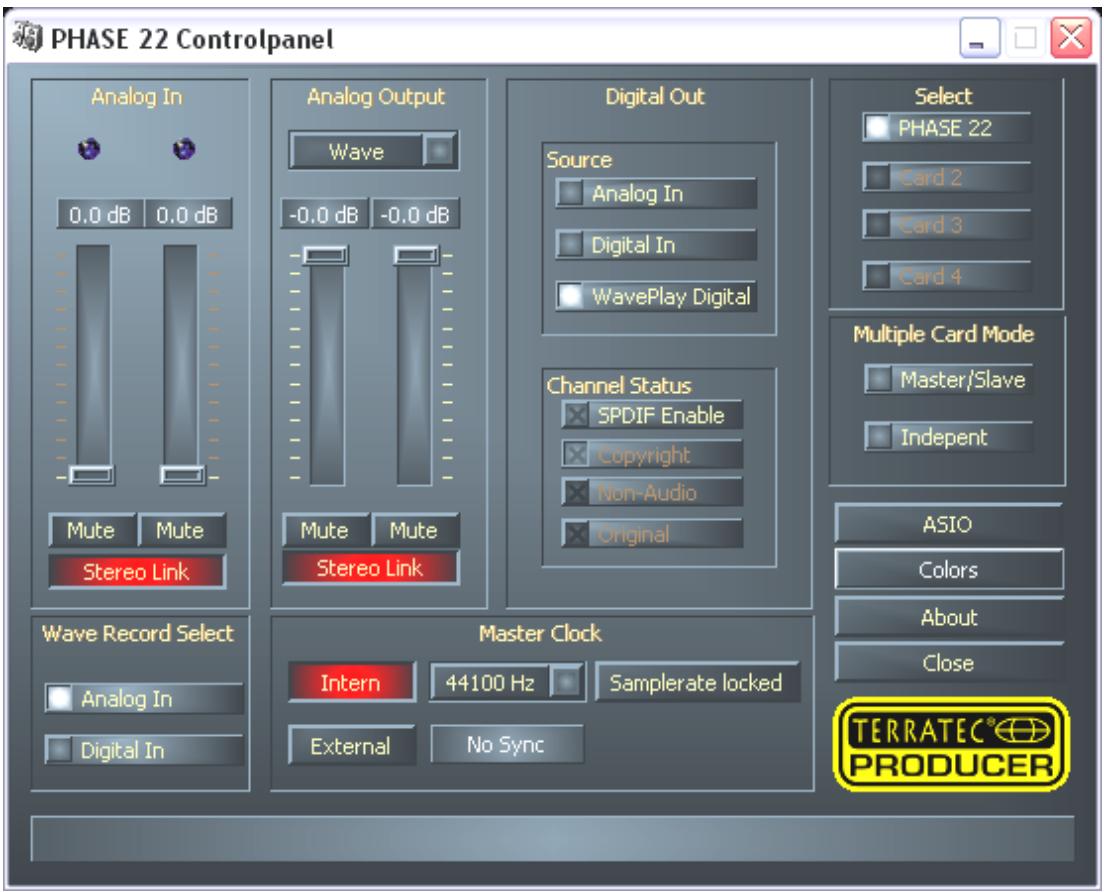This screenshot has width=1104, height=892.
Task: Toggle the SPDIF Enable checkbox
Action: pos(652,415)
